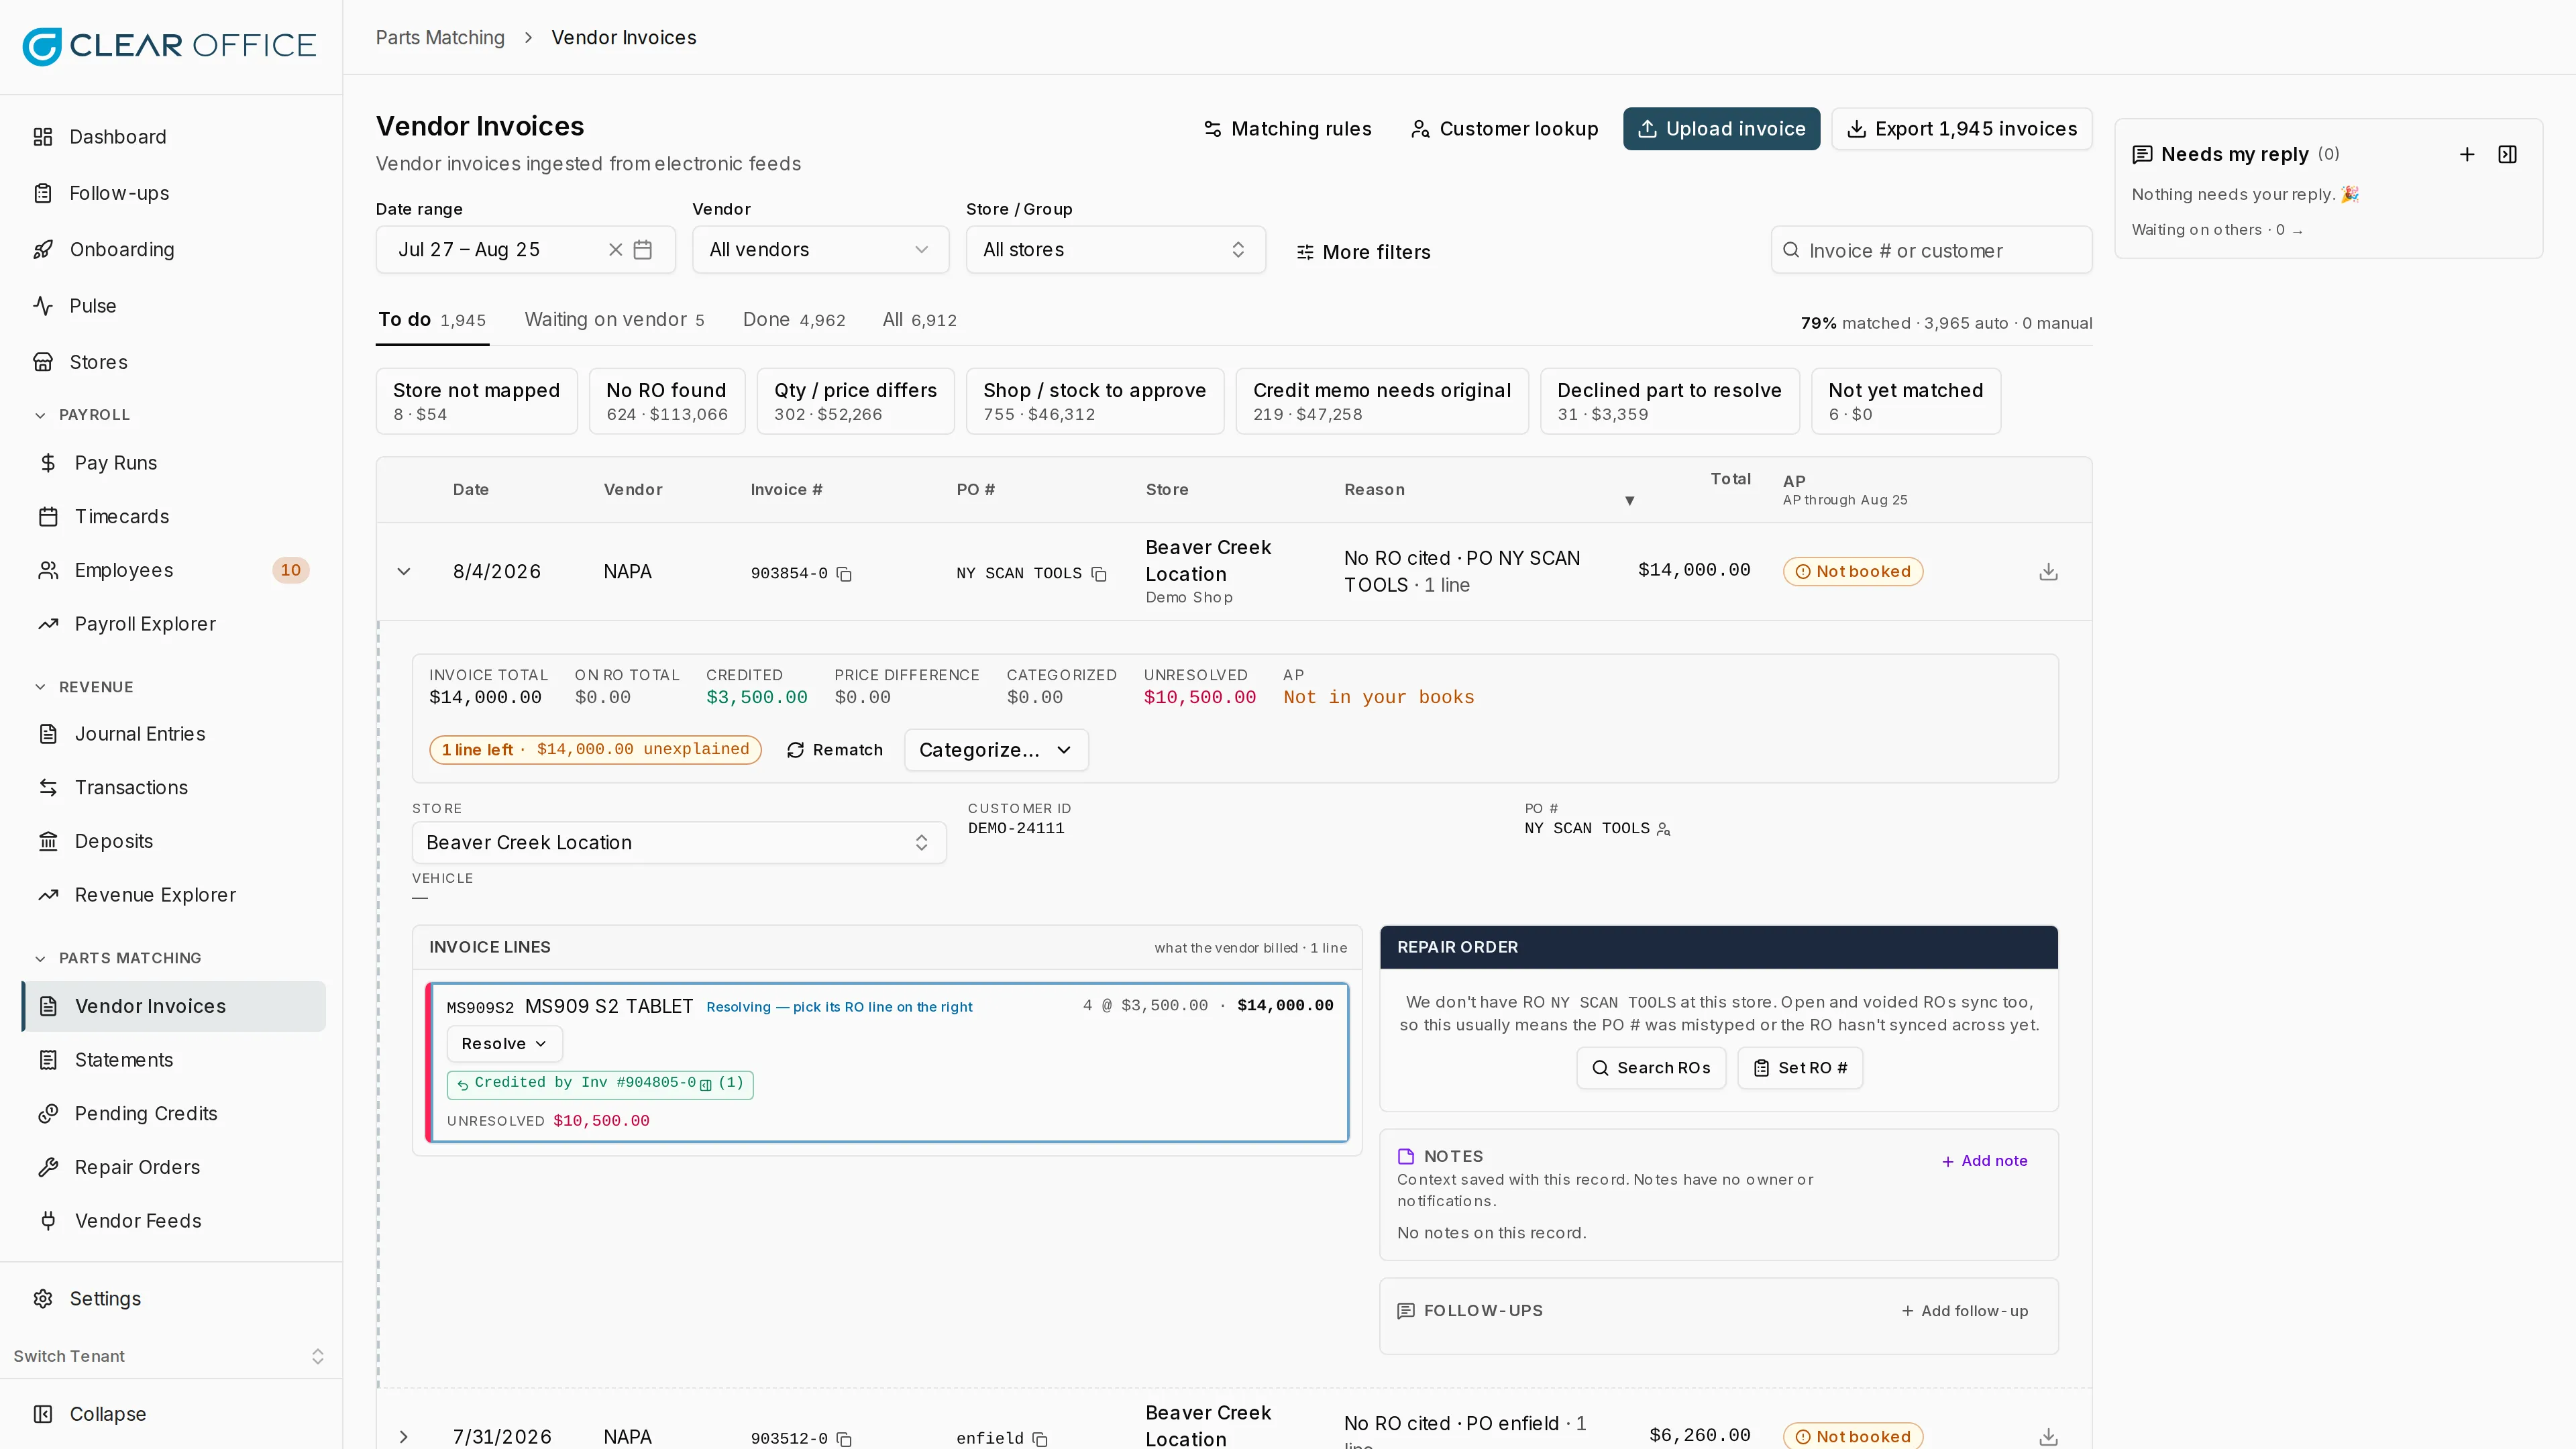Switch to the All invoices tab

pos(919,320)
